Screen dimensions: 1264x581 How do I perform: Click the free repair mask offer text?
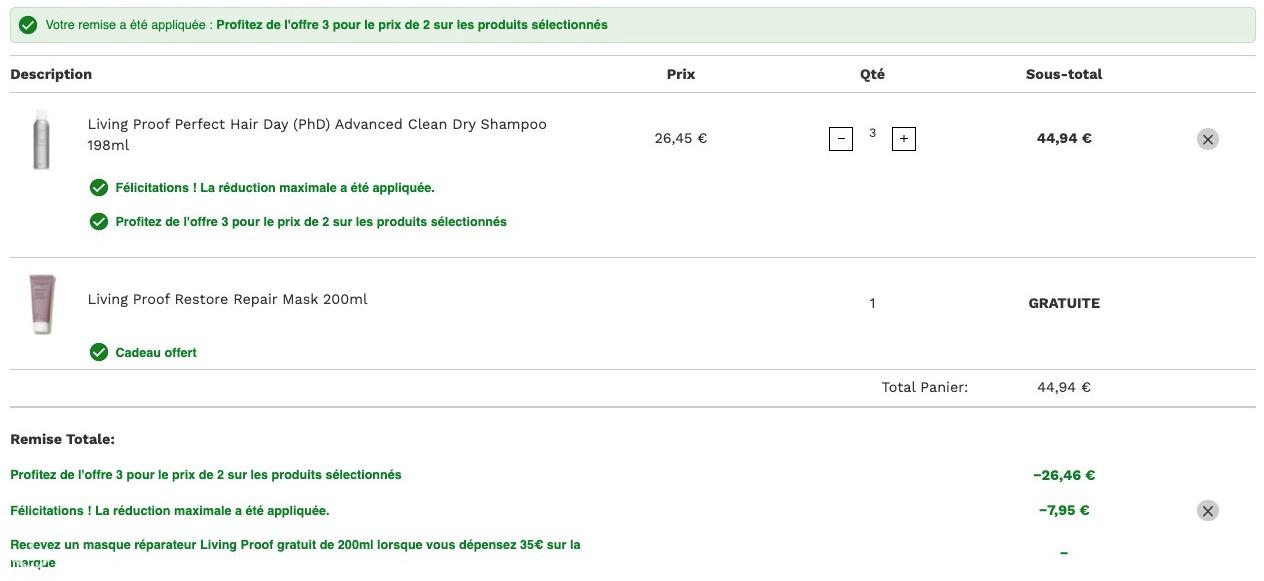coord(295,554)
